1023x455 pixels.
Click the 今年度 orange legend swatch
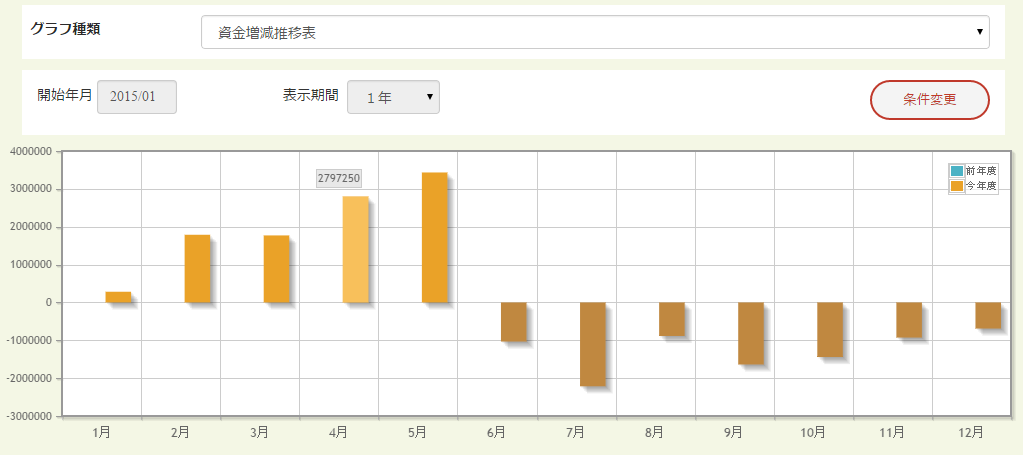[957, 186]
